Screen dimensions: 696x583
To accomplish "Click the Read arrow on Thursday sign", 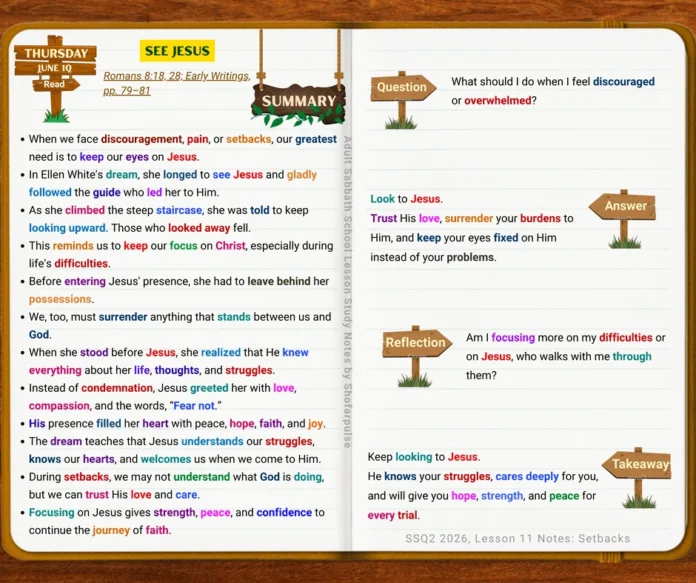I will (x=55, y=84).
